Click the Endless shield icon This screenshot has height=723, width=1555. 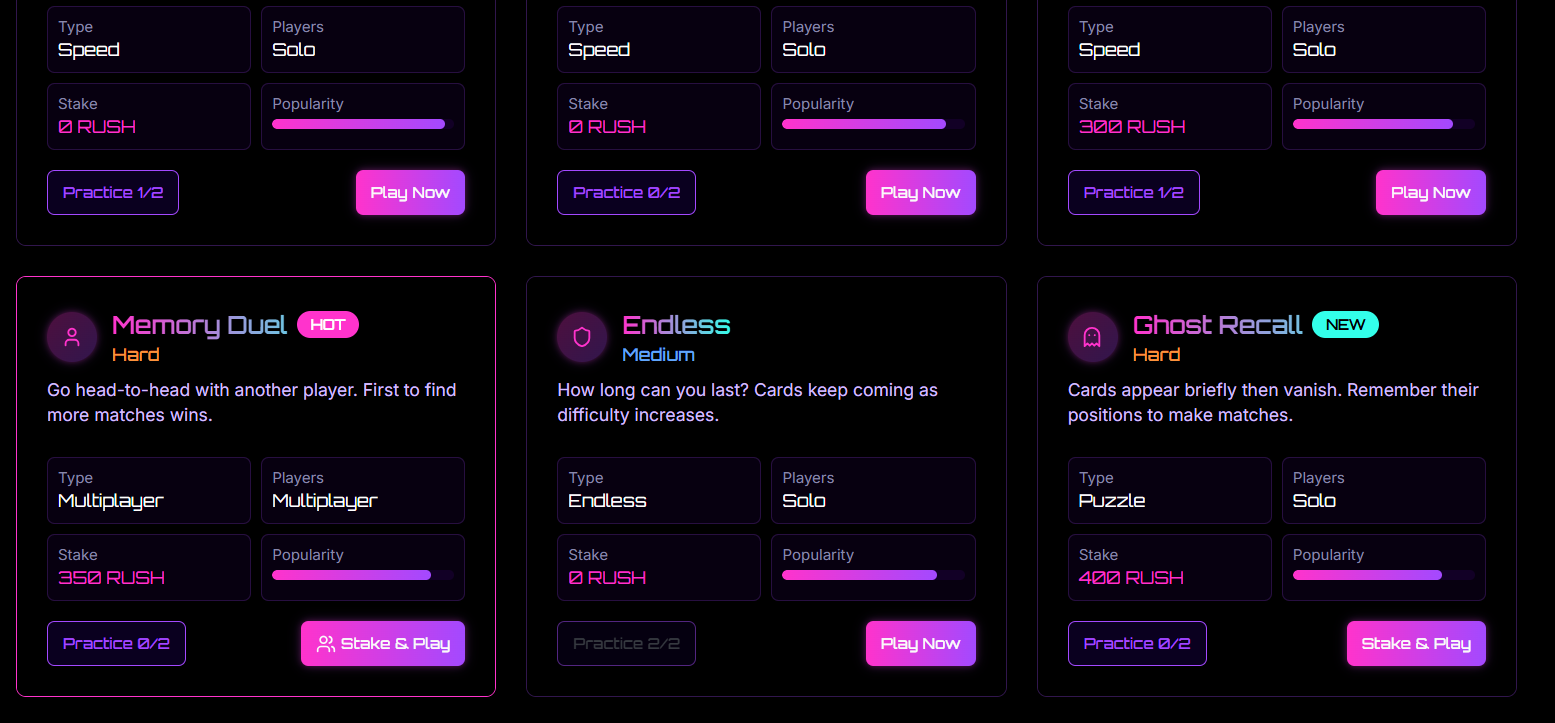point(582,337)
